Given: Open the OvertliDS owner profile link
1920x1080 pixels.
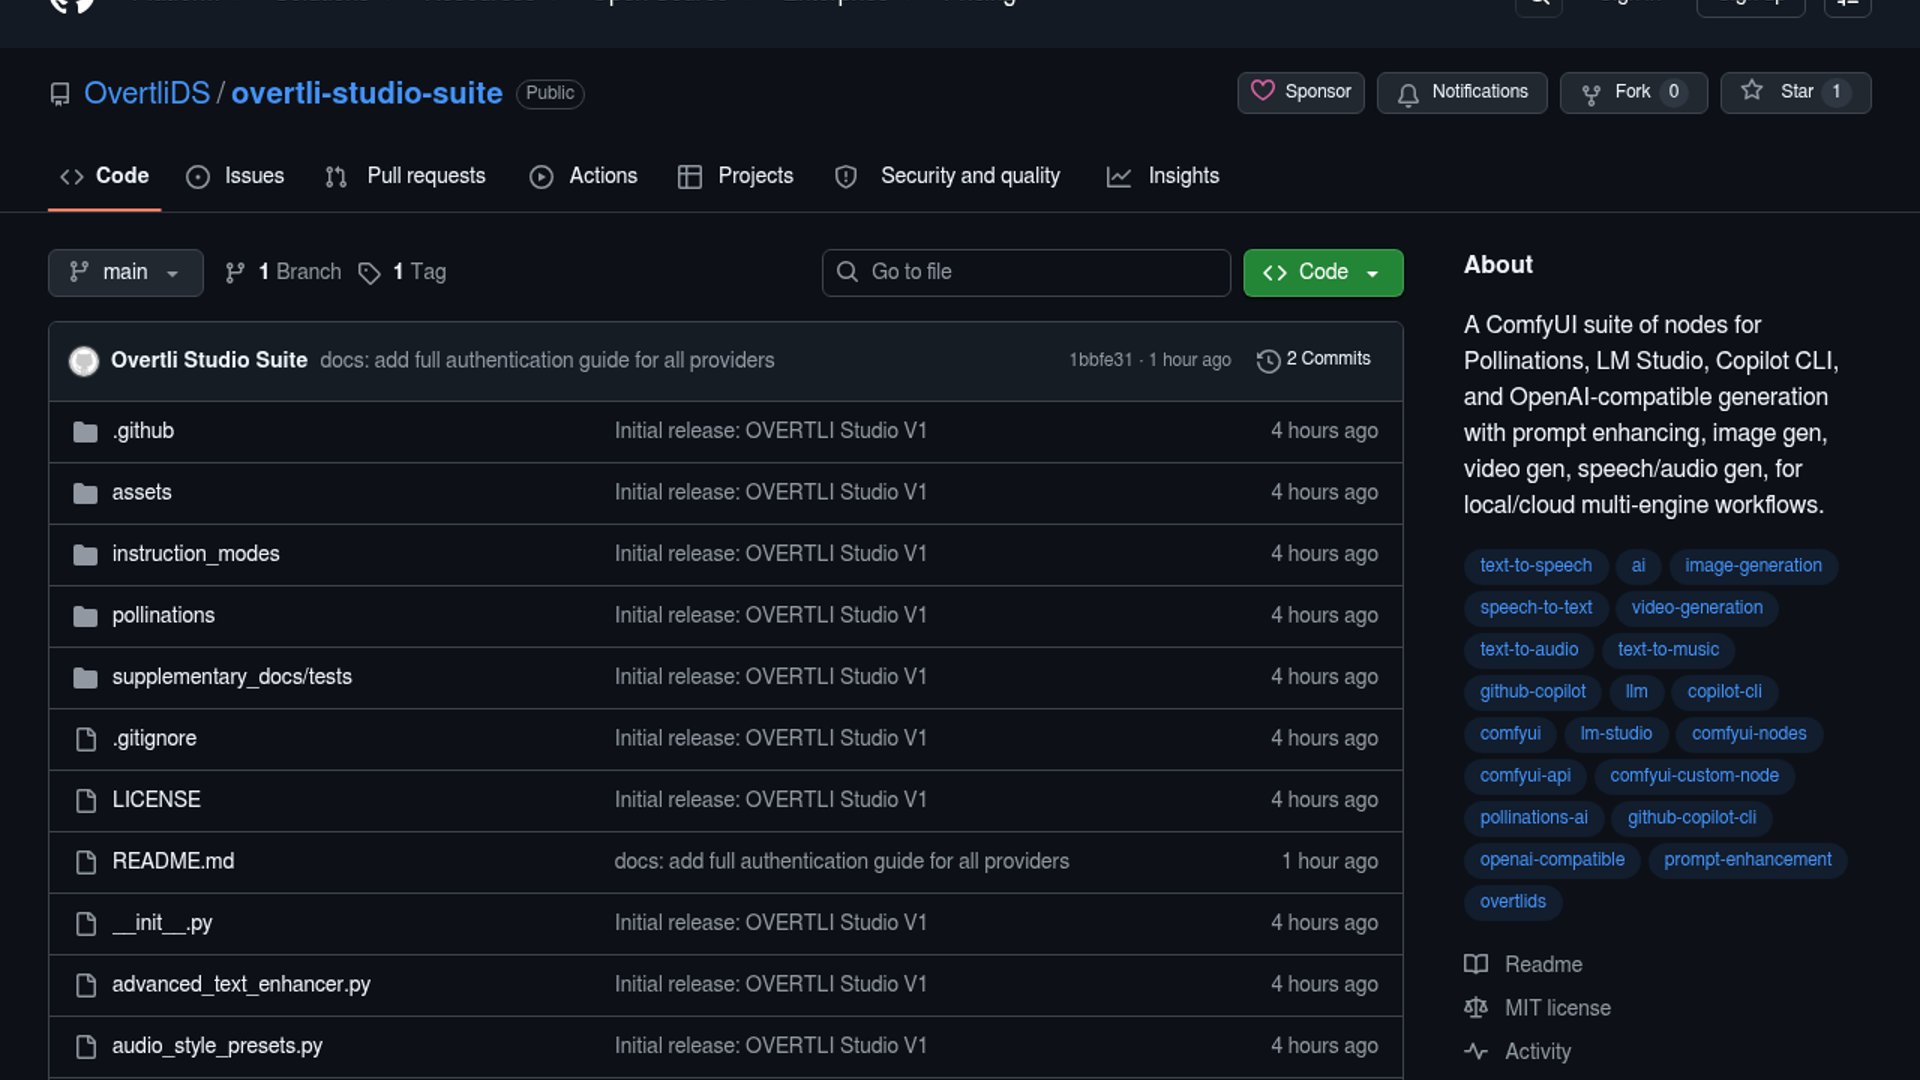Looking at the screenshot, I should tap(147, 93).
